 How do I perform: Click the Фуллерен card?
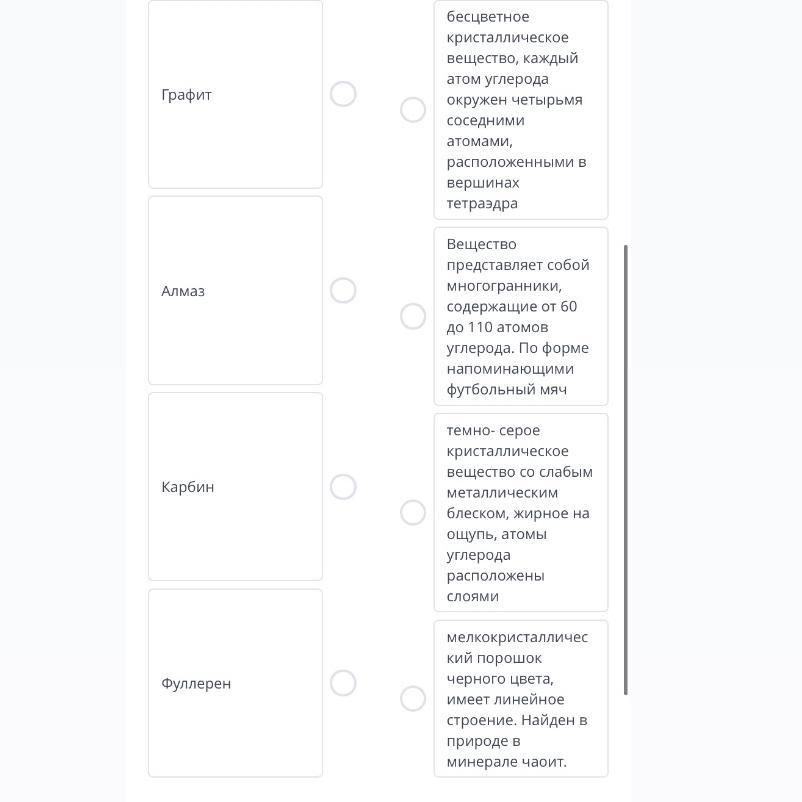pos(235,683)
